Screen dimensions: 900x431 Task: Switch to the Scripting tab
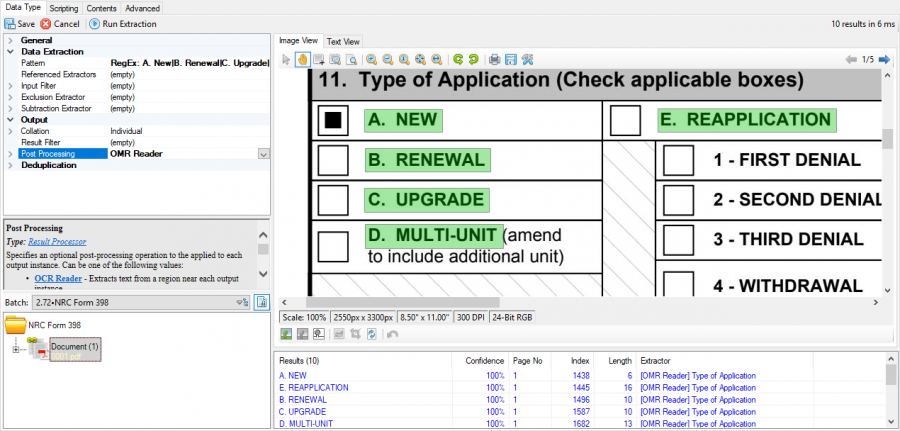(x=63, y=8)
